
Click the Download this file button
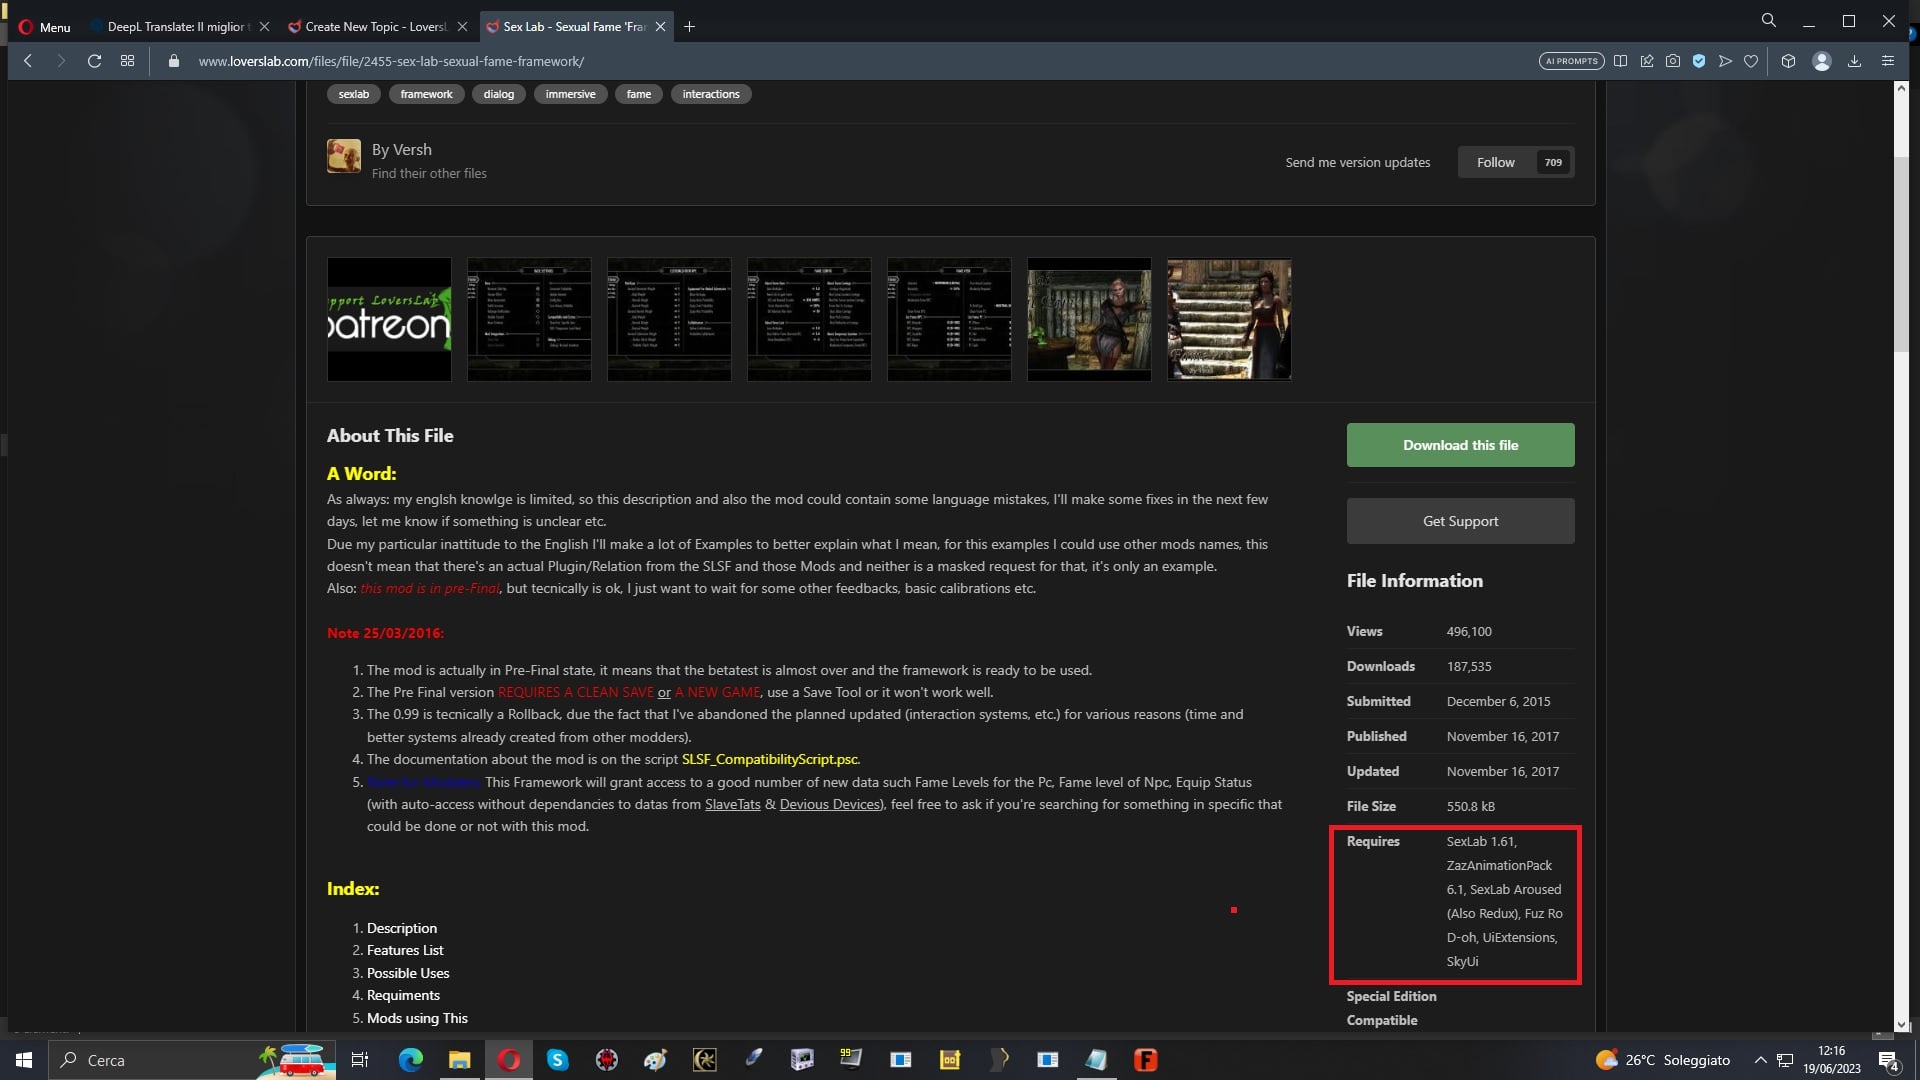tap(1460, 445)
